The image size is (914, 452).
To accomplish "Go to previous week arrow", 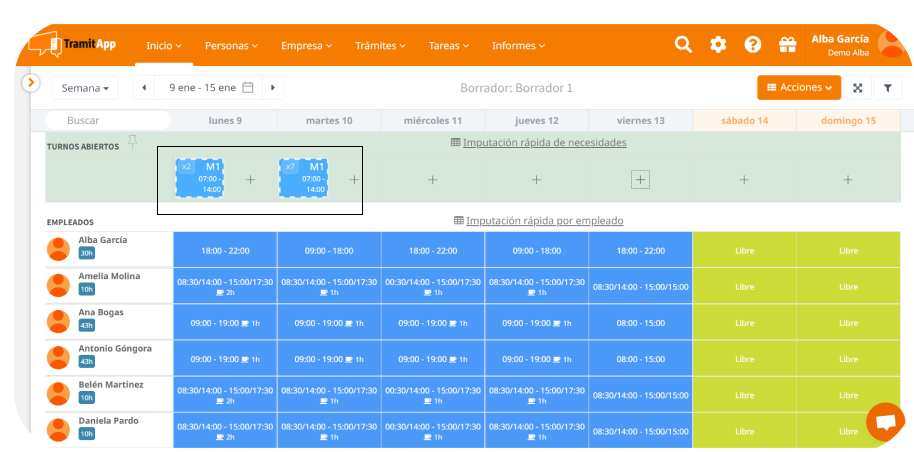I will click(145, 88).
